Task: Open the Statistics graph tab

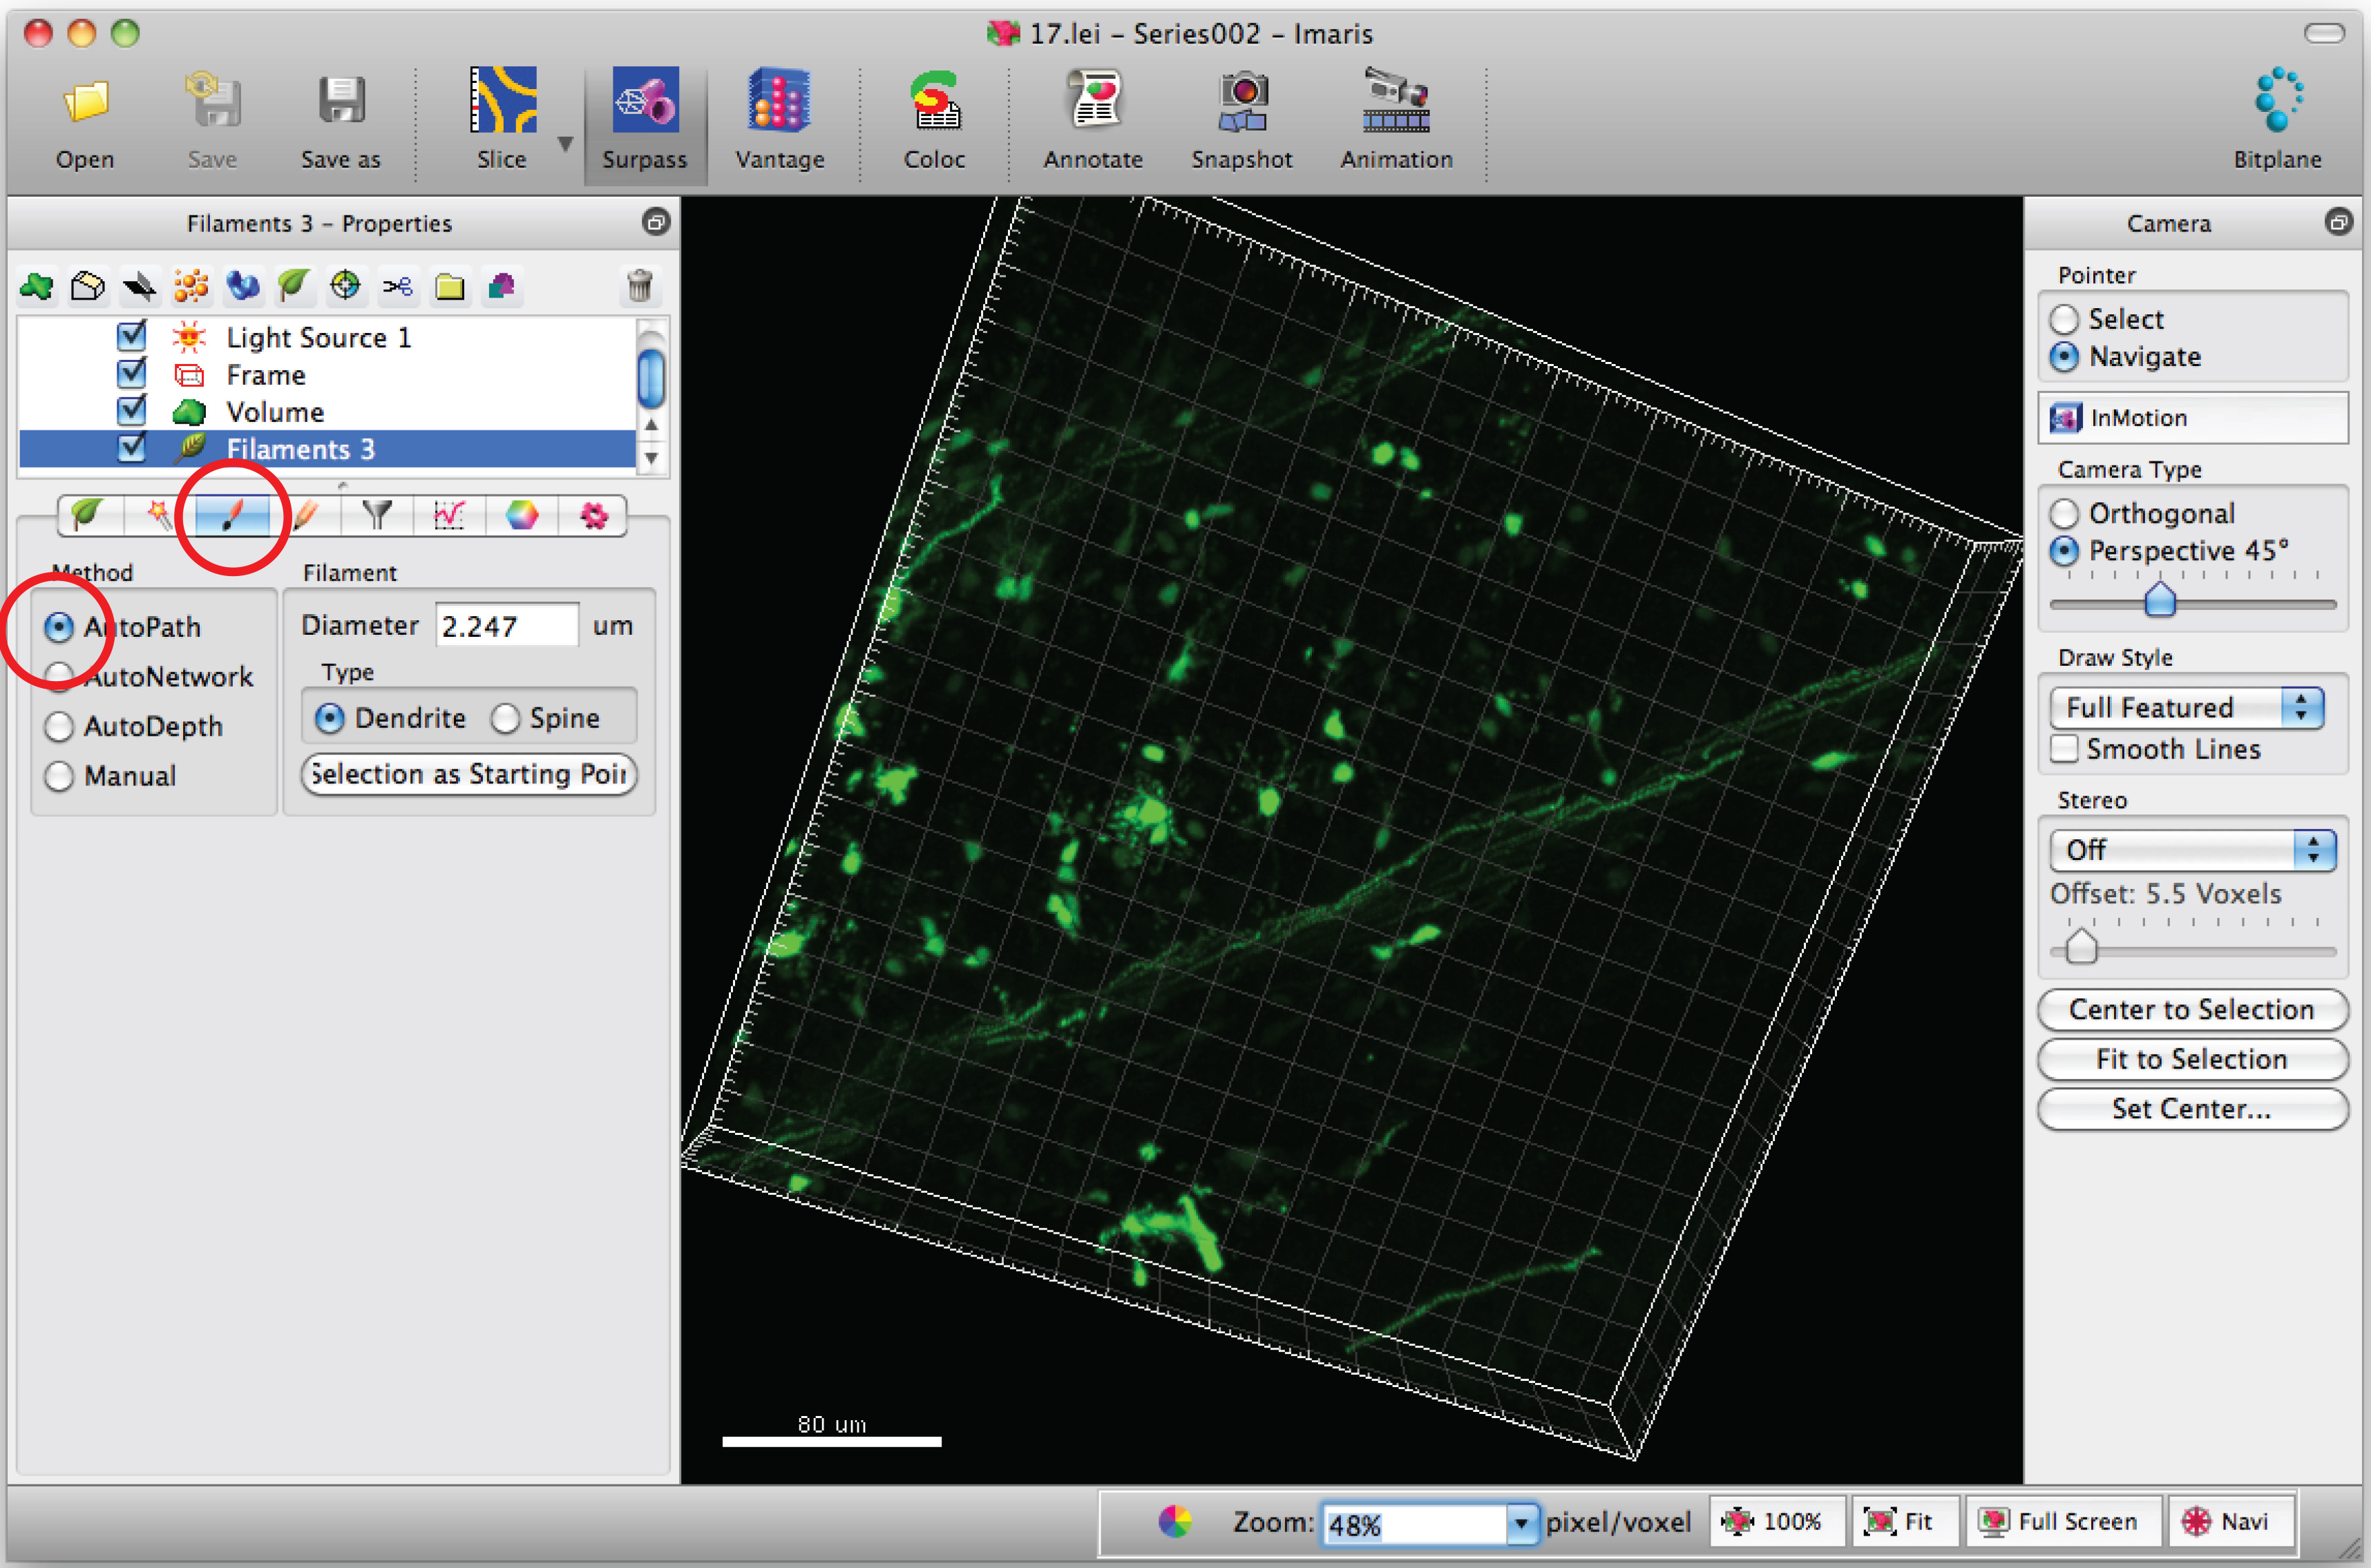Action: (x=449, y=515)
